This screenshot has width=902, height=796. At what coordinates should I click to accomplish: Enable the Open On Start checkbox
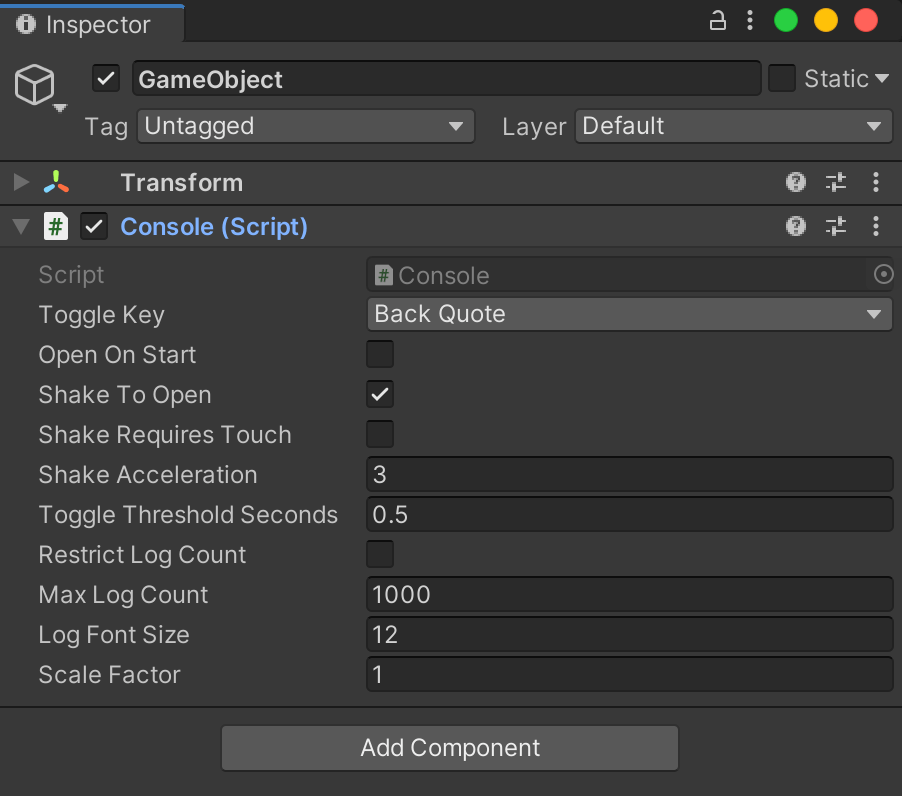pyautogui.click(x=380, y=354)
